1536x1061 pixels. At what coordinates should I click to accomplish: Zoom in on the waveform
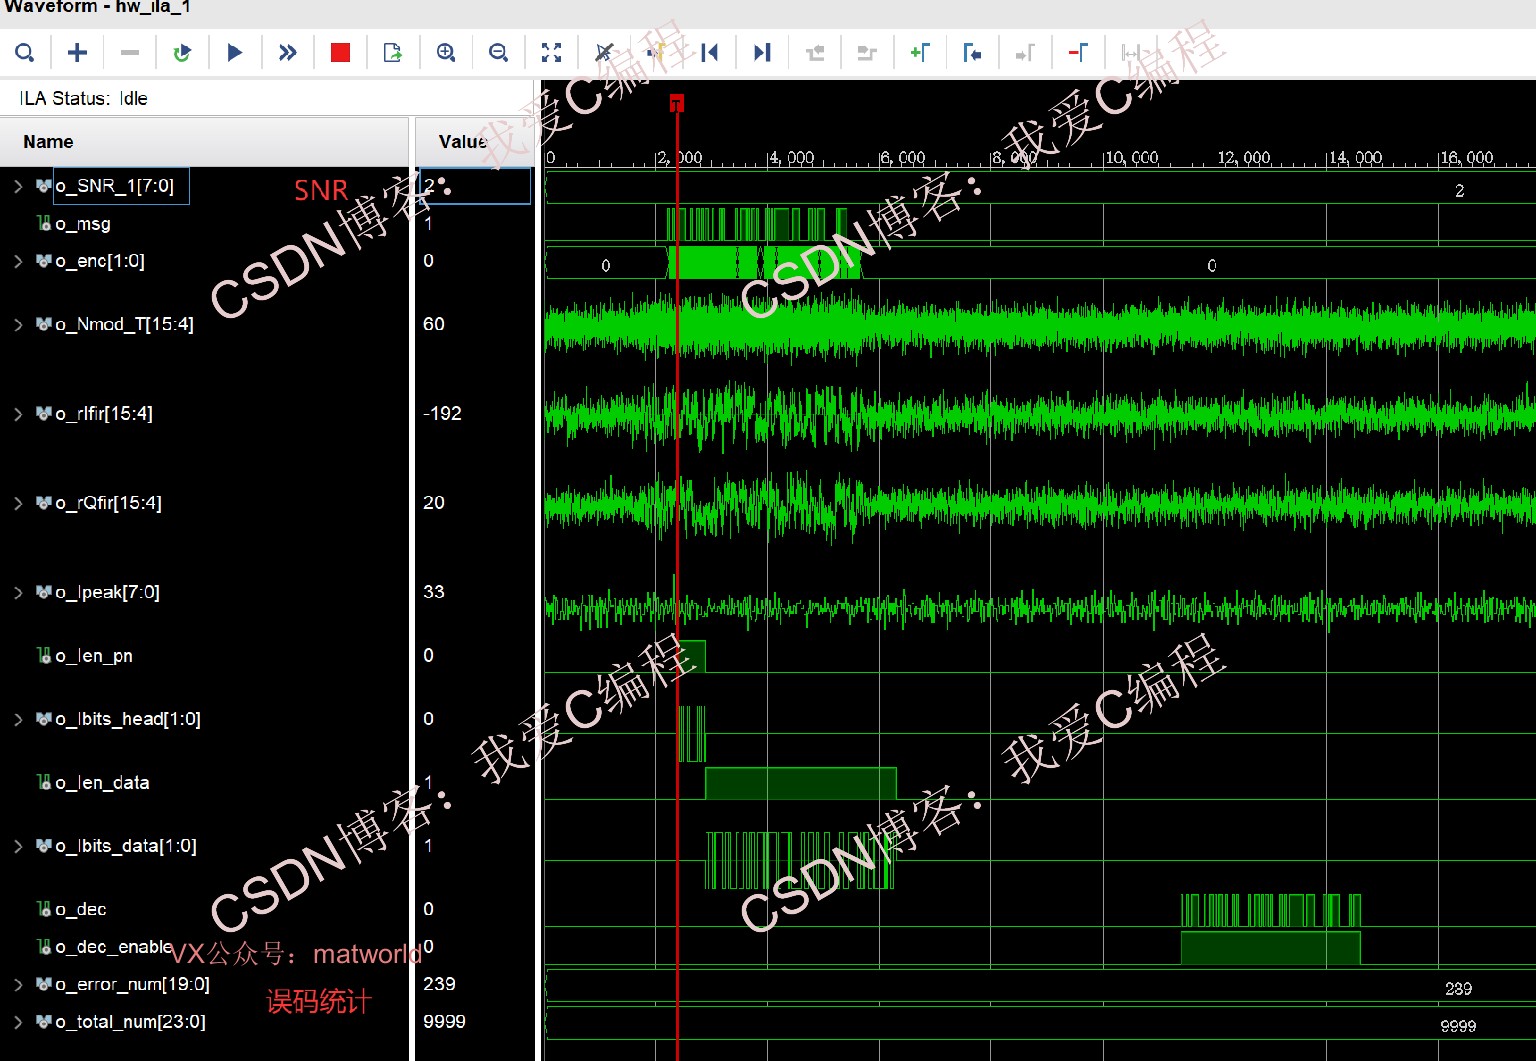(x=446, y=53)
